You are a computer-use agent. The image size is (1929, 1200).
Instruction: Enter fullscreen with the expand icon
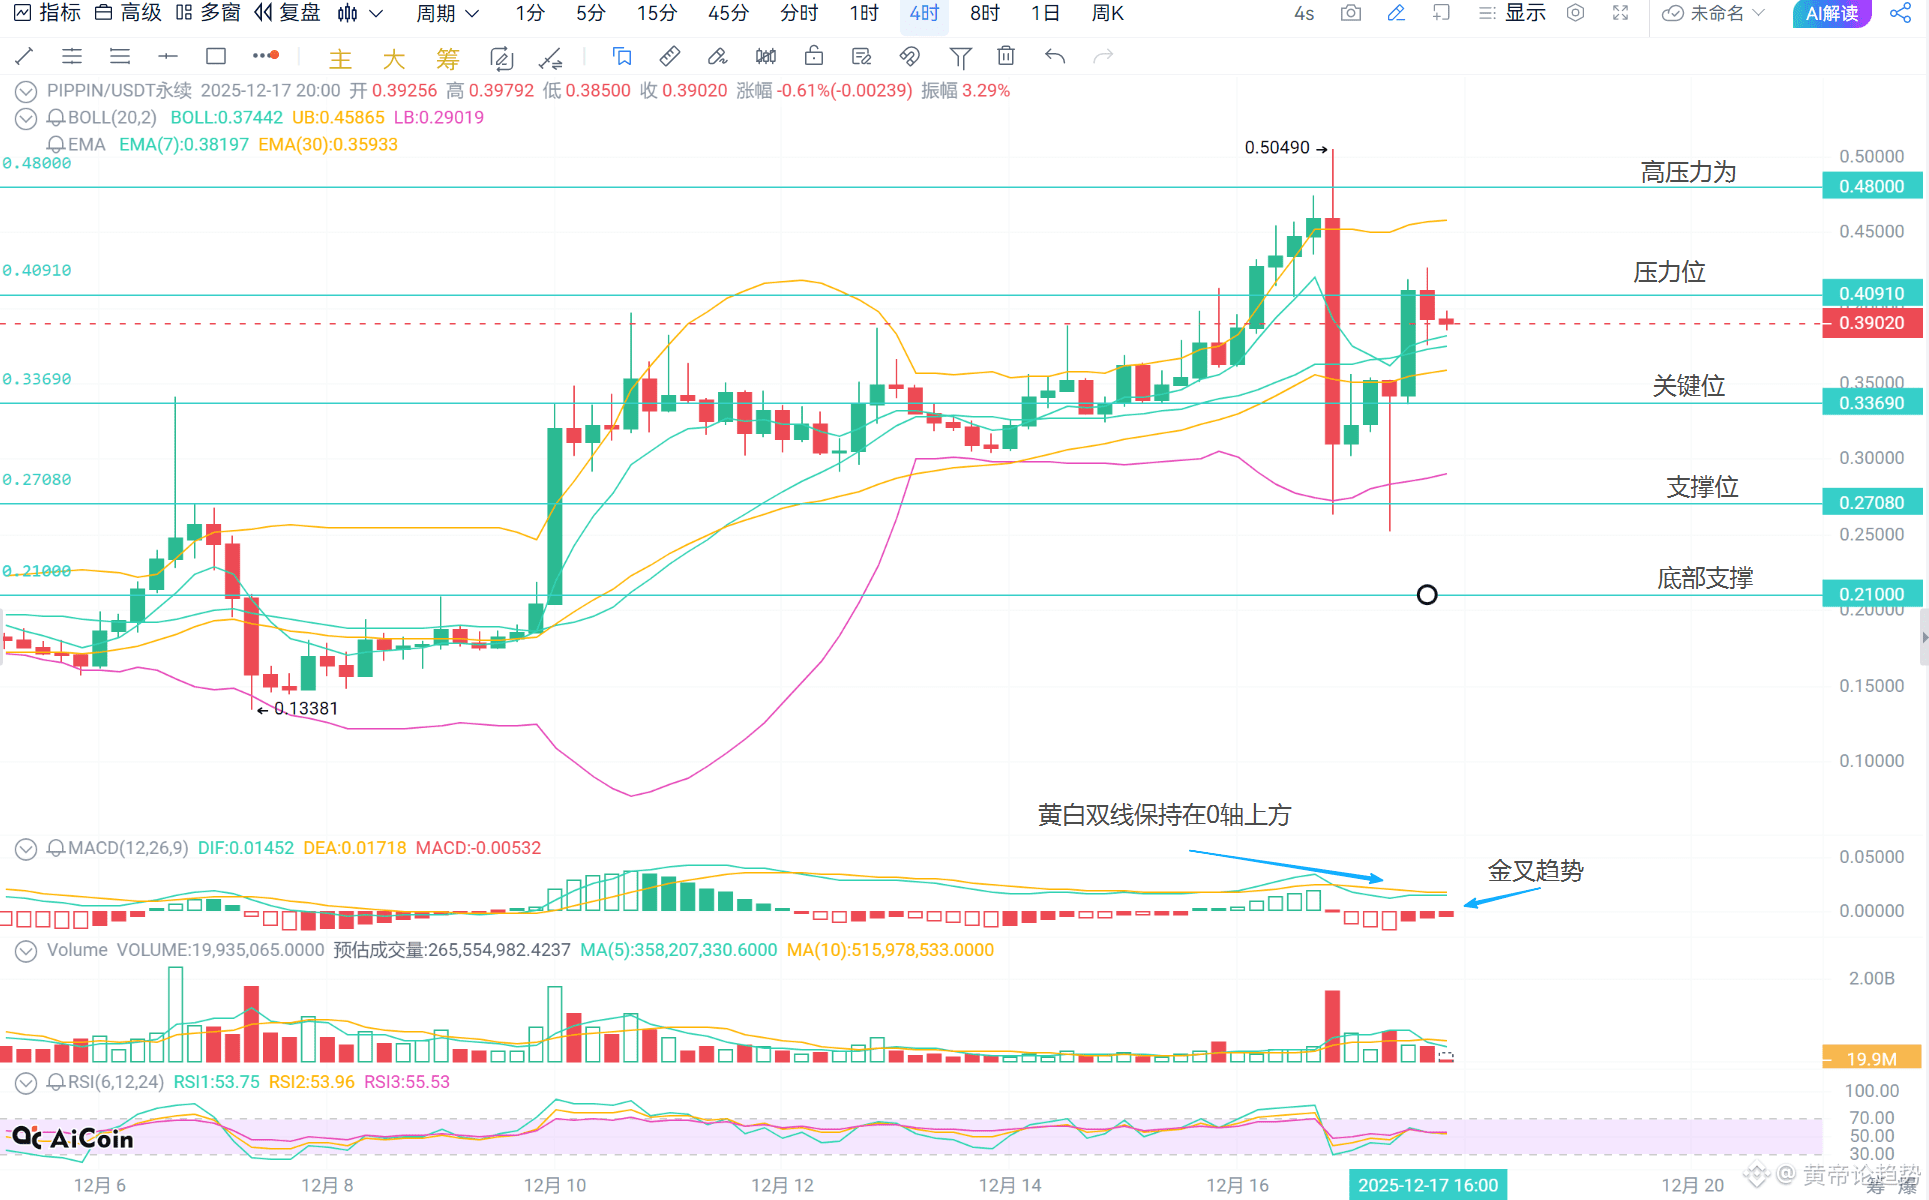click(x=1620, y=14)
